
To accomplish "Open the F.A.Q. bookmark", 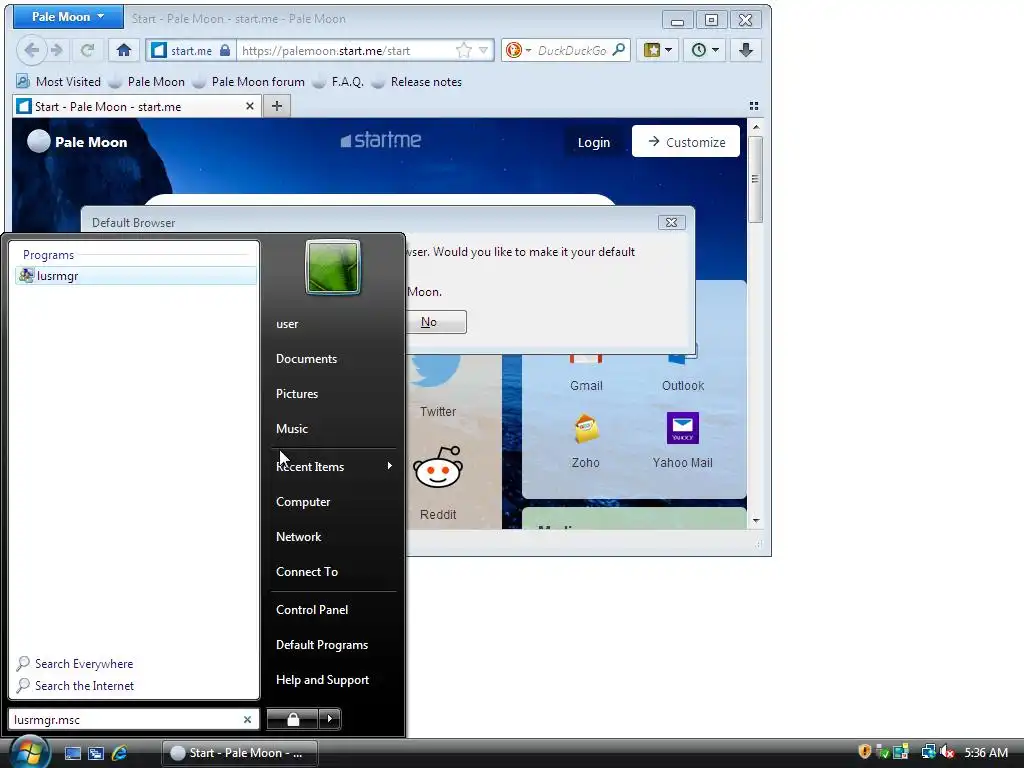I will click(338, 82).
